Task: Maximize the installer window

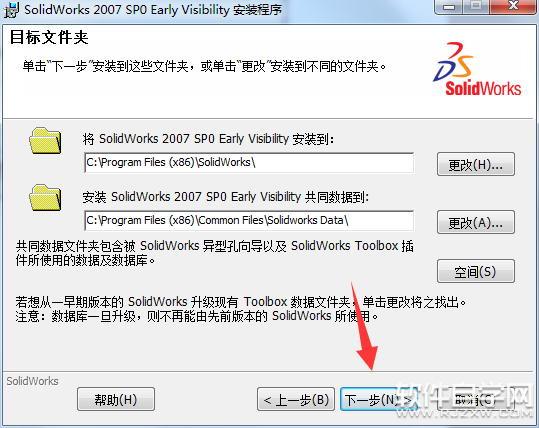Action: coord(477,7)
